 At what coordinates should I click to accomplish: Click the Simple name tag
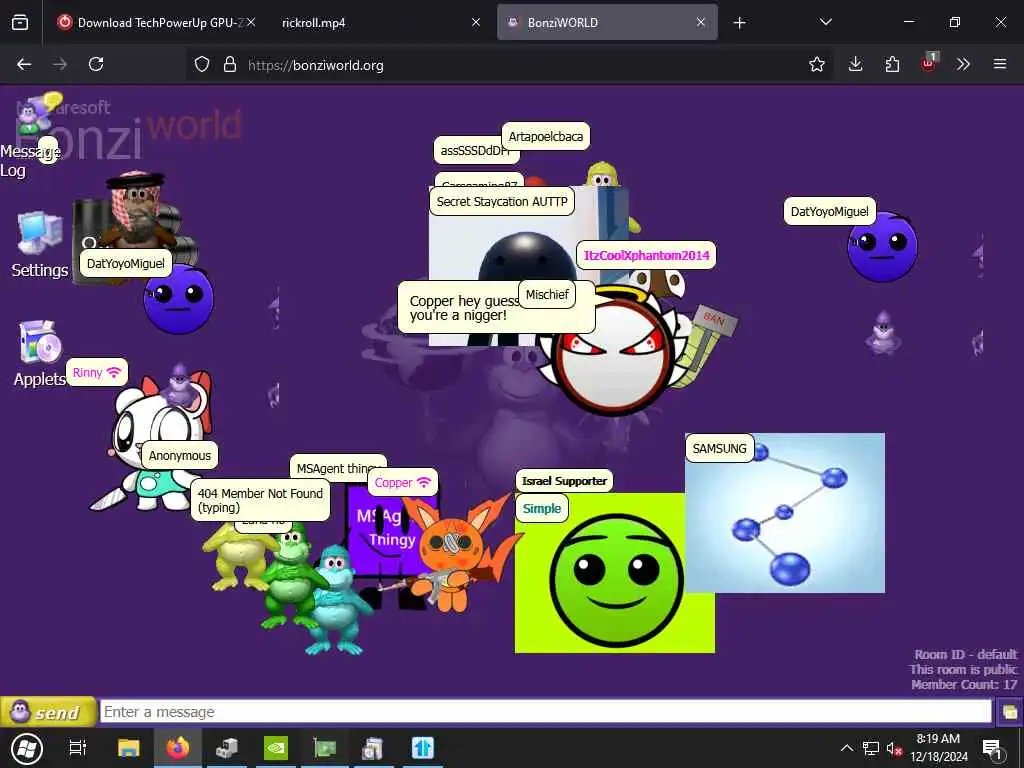[541, 509]
